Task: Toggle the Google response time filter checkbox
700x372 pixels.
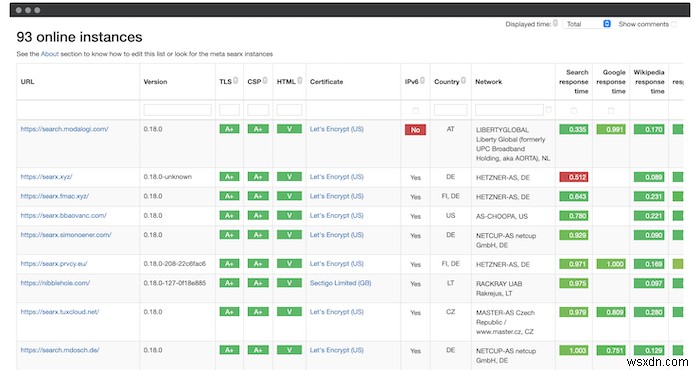Action: pyautogui.click(x=611, y=110)
